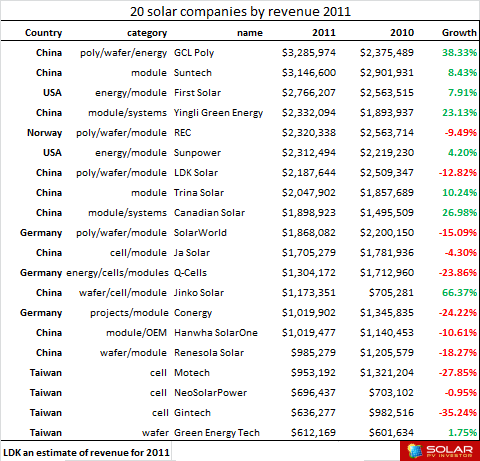This screenshot has width=480, height=461.
Task: Click the 7.91% growth cell
Action: tap(462, 93)
